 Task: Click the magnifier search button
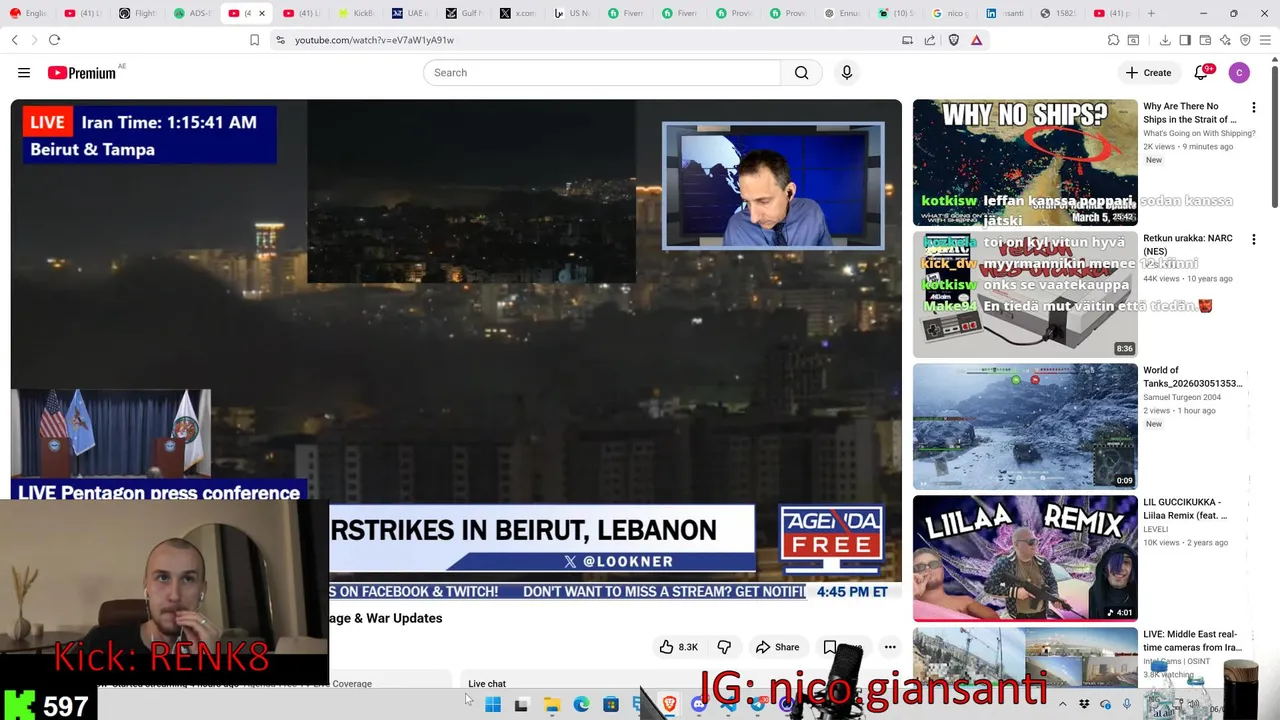click(801, 73)
